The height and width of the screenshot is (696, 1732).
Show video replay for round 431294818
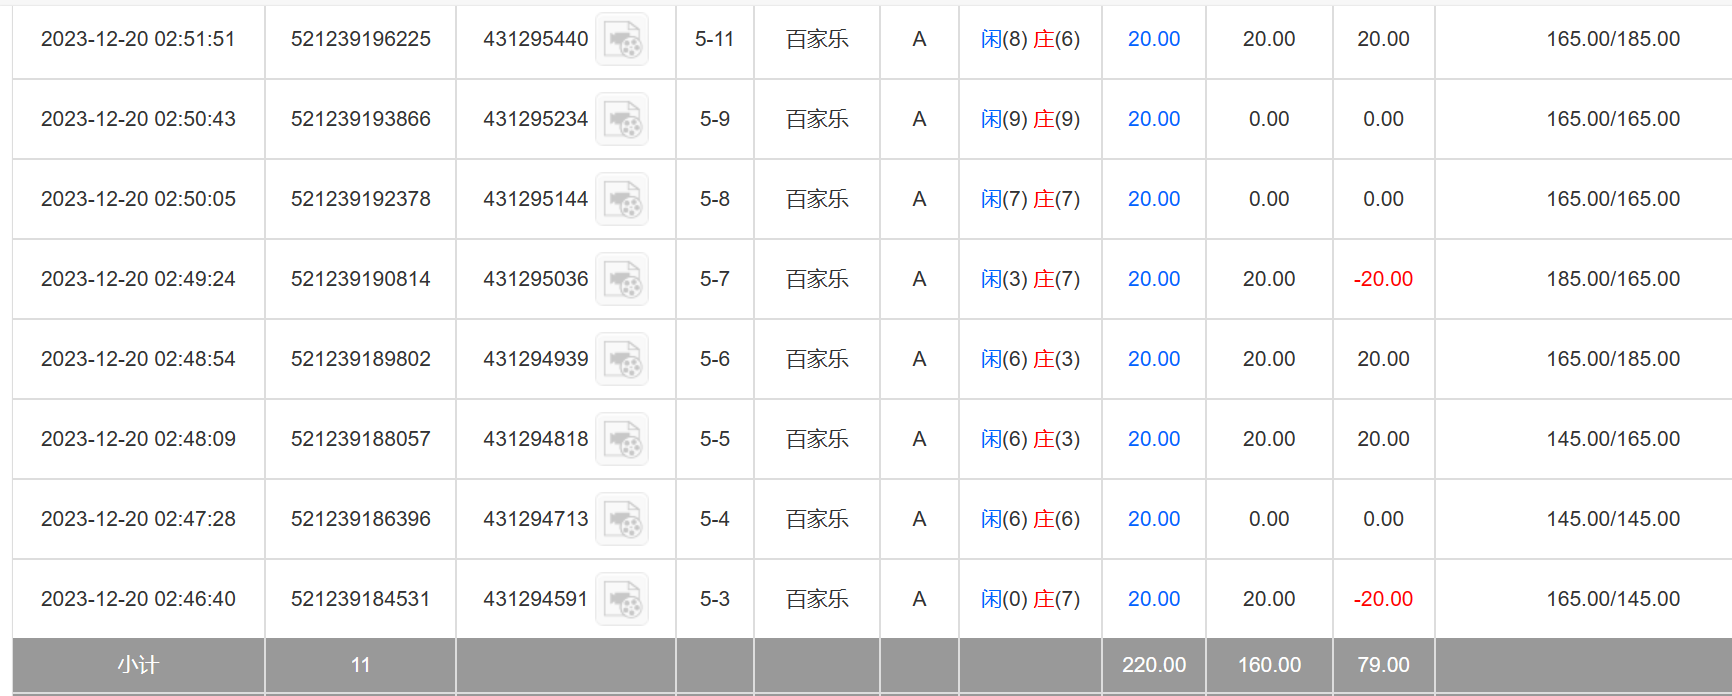[x=622, y=440]
